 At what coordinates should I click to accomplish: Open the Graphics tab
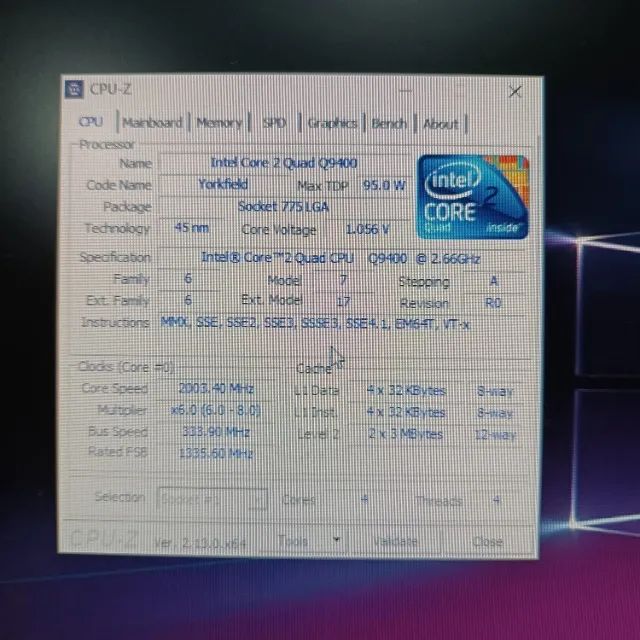(332, 123)
